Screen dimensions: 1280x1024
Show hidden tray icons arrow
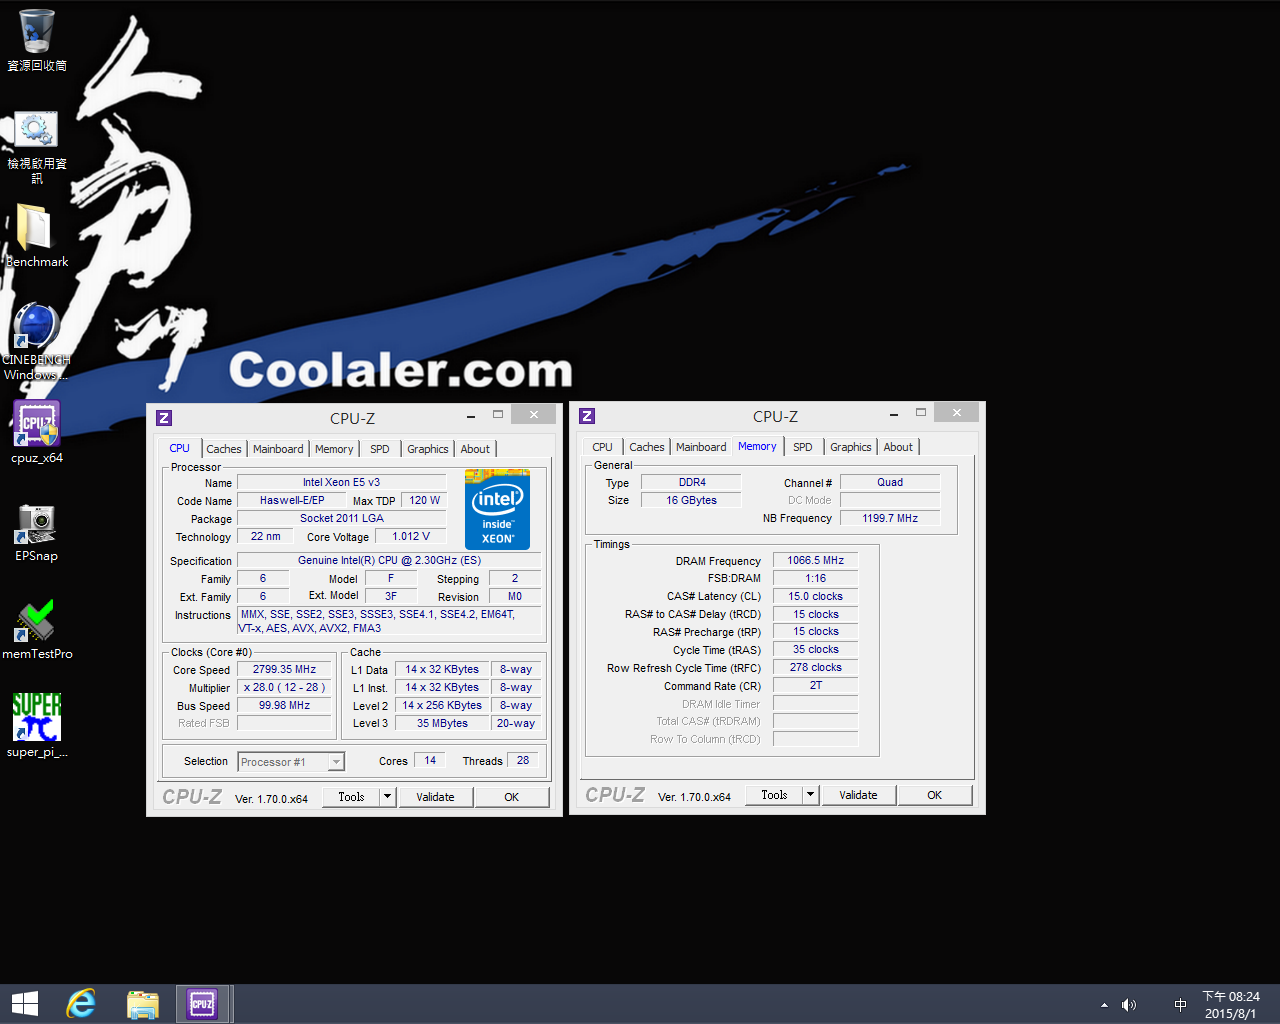click(1104, 1005)
